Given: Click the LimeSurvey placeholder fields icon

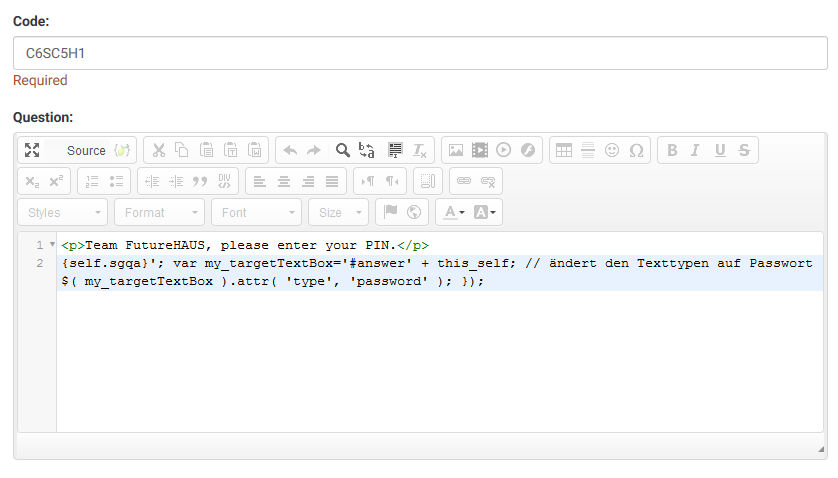Looking at the screenshot, I should (123, 150).
